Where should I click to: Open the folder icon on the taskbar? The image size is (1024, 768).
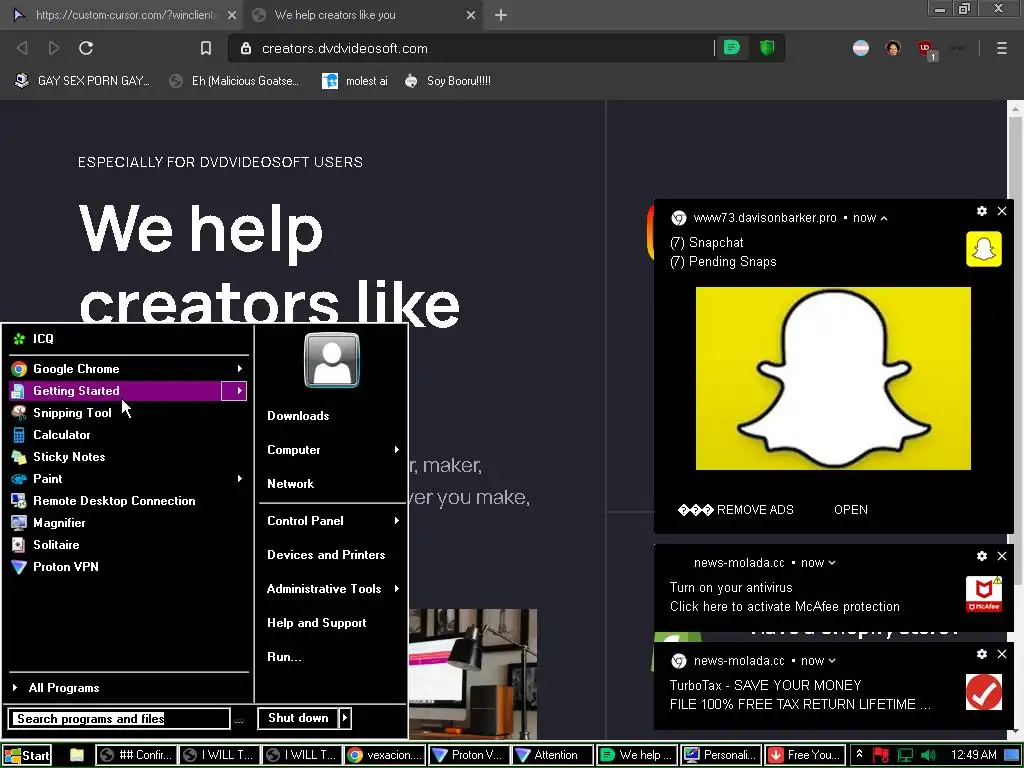click(77, 755)
